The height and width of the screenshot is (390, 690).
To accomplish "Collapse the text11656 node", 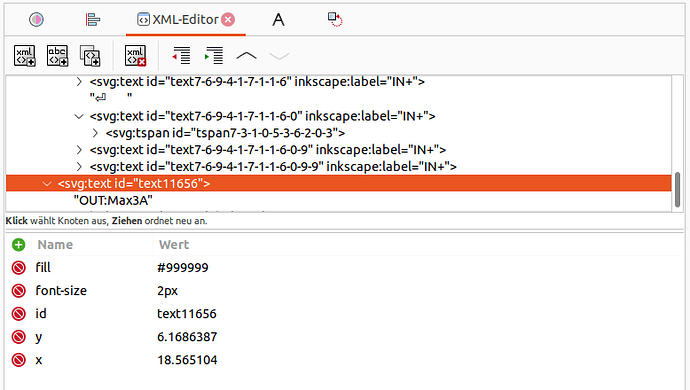I will pyautogui.click(x=47, y=184).
